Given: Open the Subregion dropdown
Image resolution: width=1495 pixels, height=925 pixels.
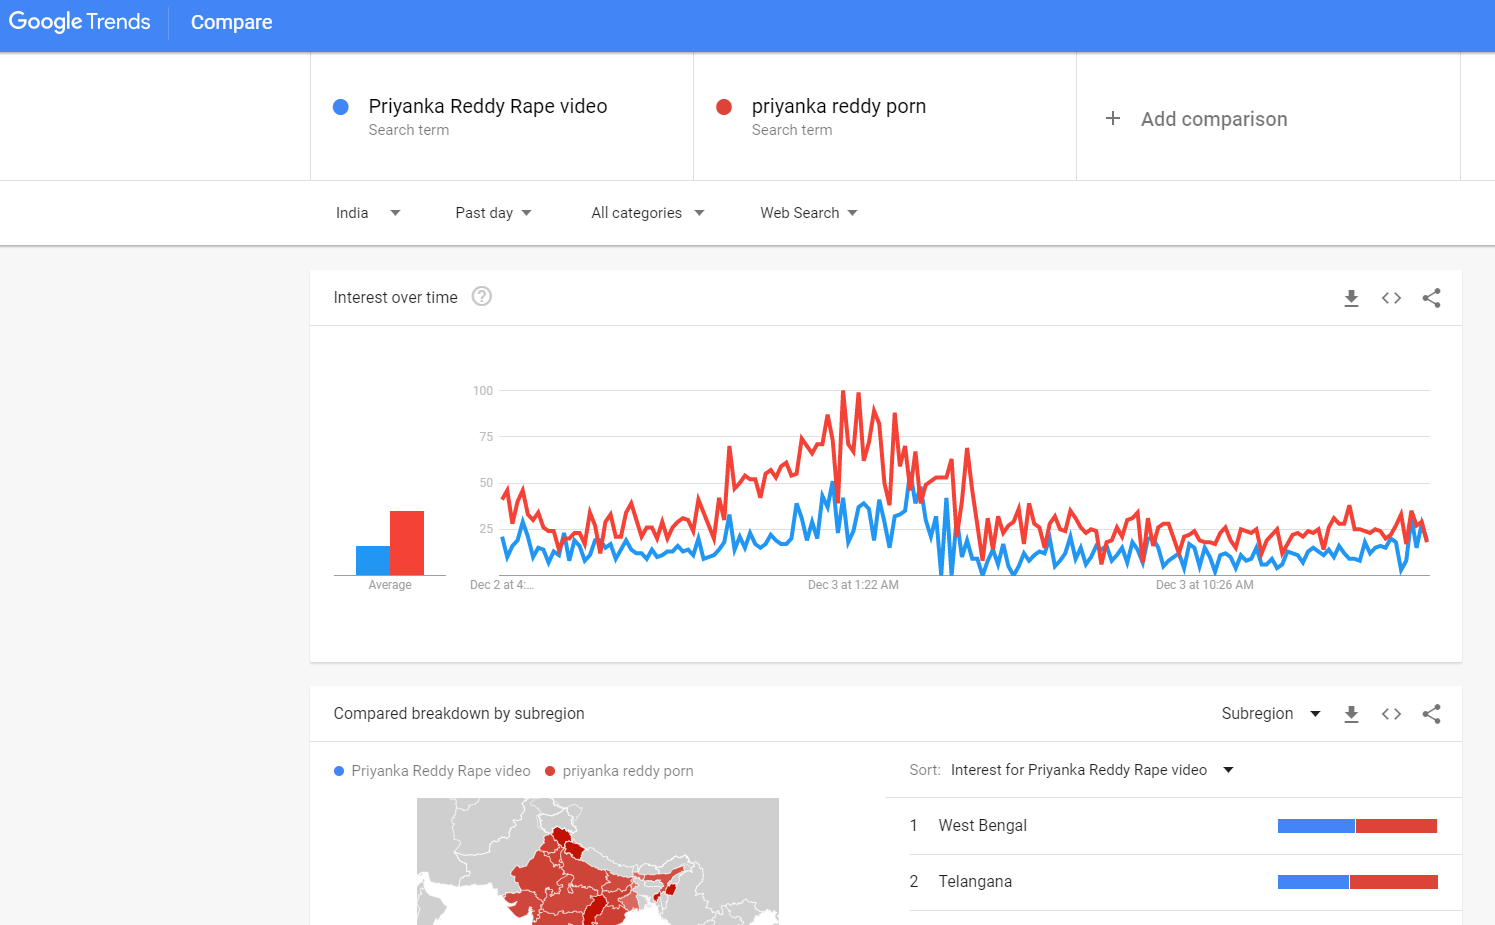Looking at the screenshot, I should [1271, 714].
